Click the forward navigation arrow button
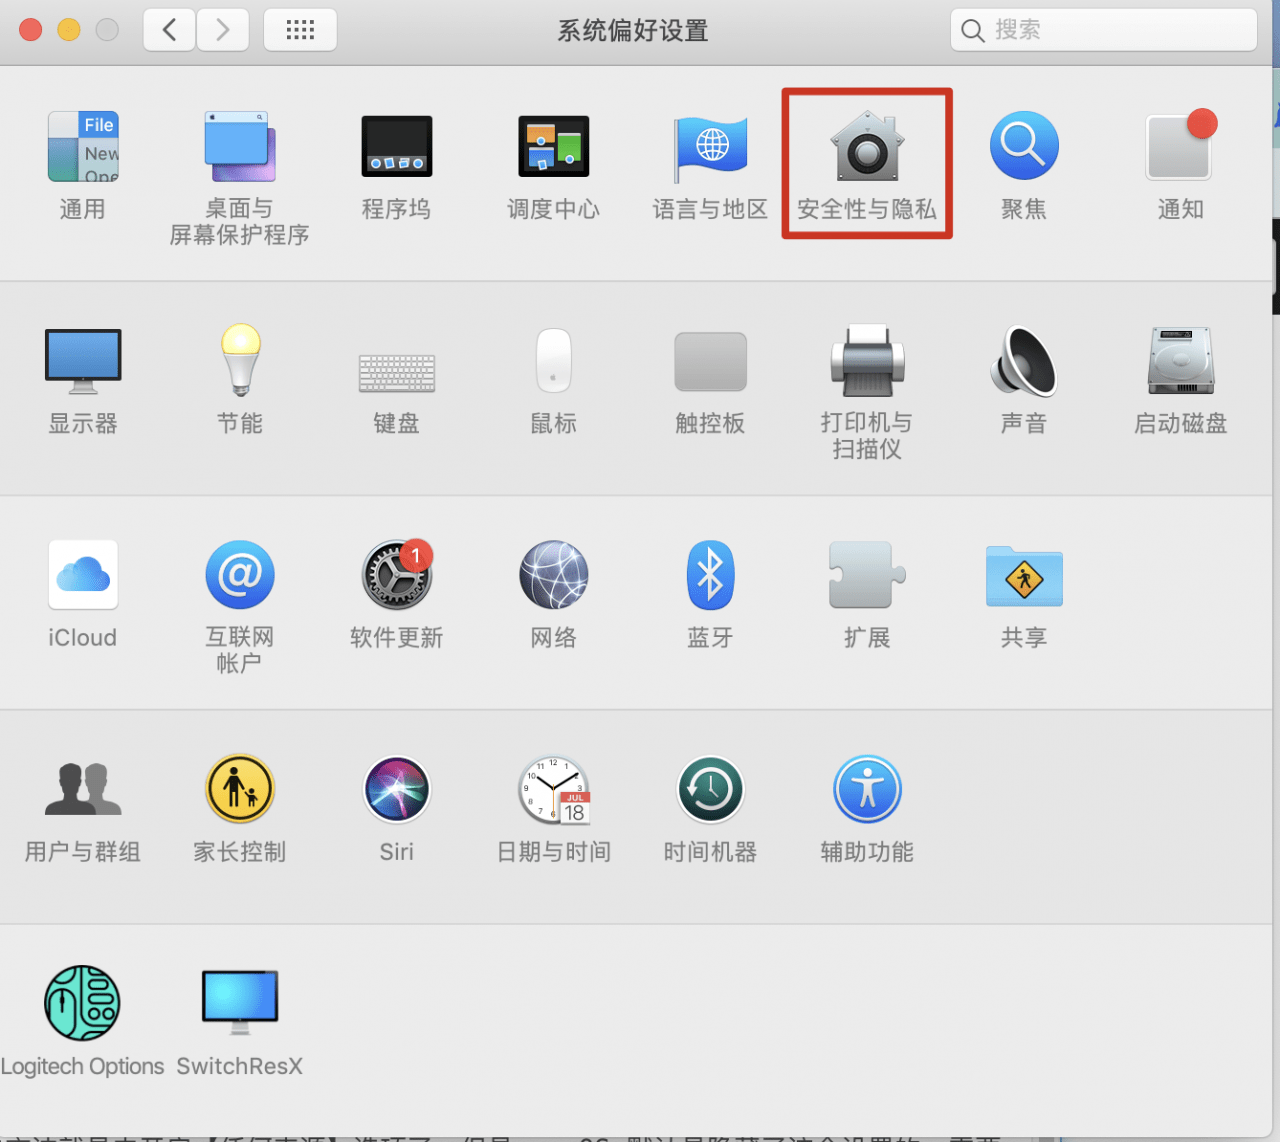 [222, 30]
